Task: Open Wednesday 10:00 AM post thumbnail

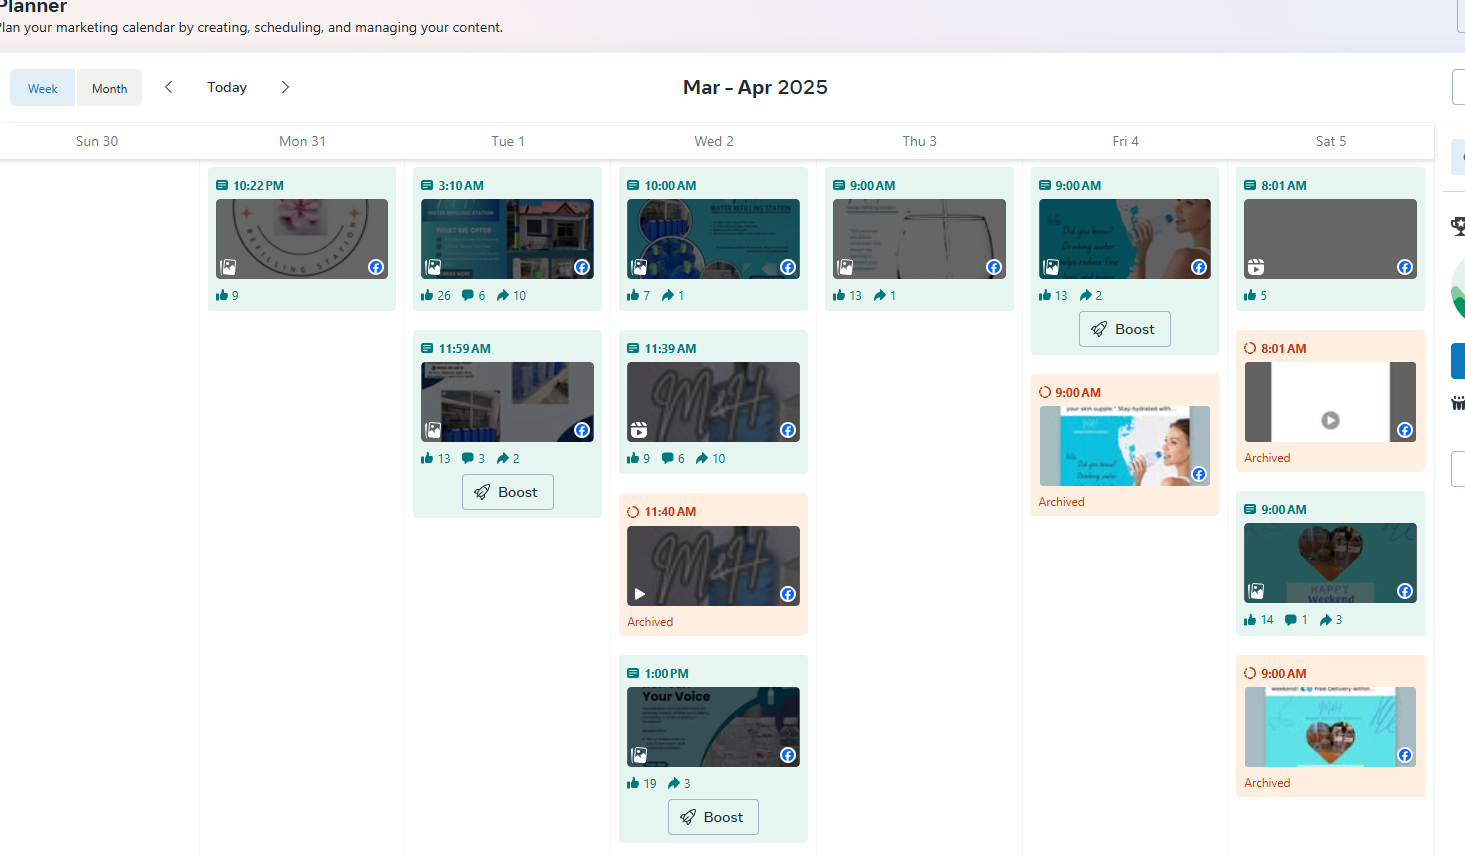Action: [x=713, y=239]
